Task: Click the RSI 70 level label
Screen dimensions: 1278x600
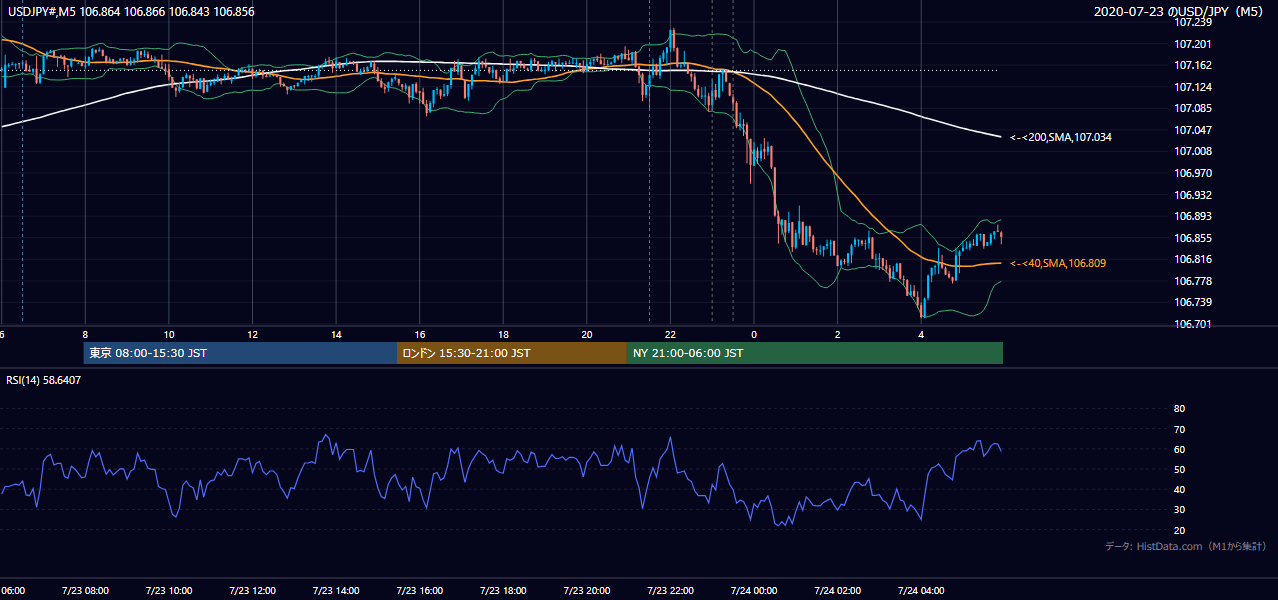Action: [x=1179, y=429]
